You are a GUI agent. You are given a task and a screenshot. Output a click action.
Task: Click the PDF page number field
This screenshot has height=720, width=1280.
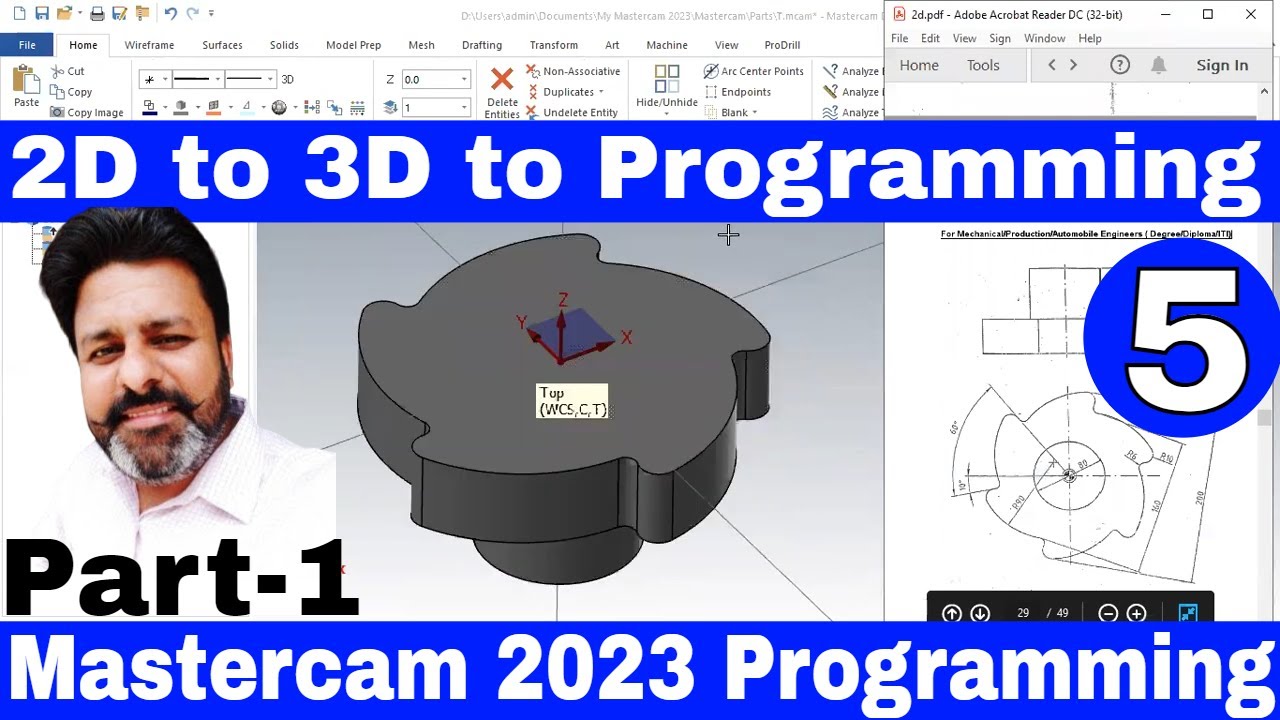tap(1023, 613)
